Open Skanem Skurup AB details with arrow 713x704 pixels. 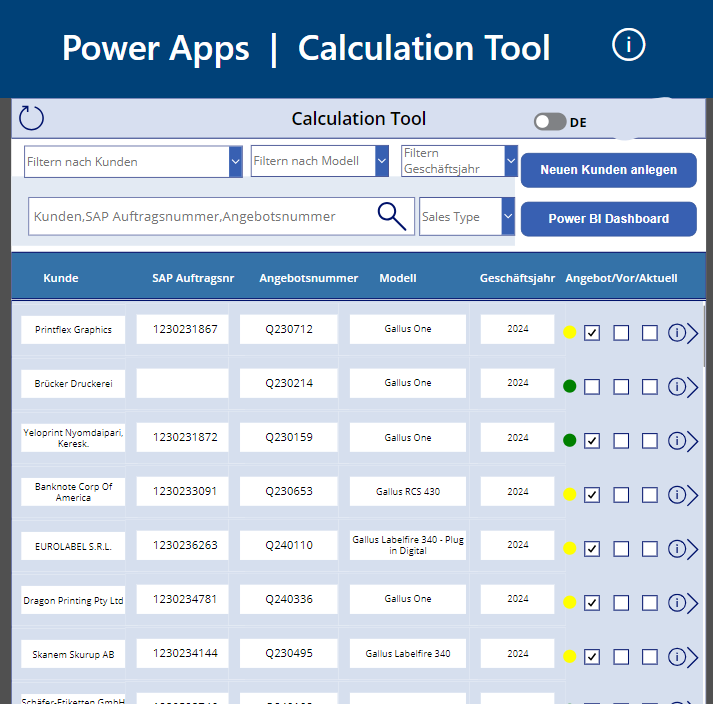[x=693, y=657]
